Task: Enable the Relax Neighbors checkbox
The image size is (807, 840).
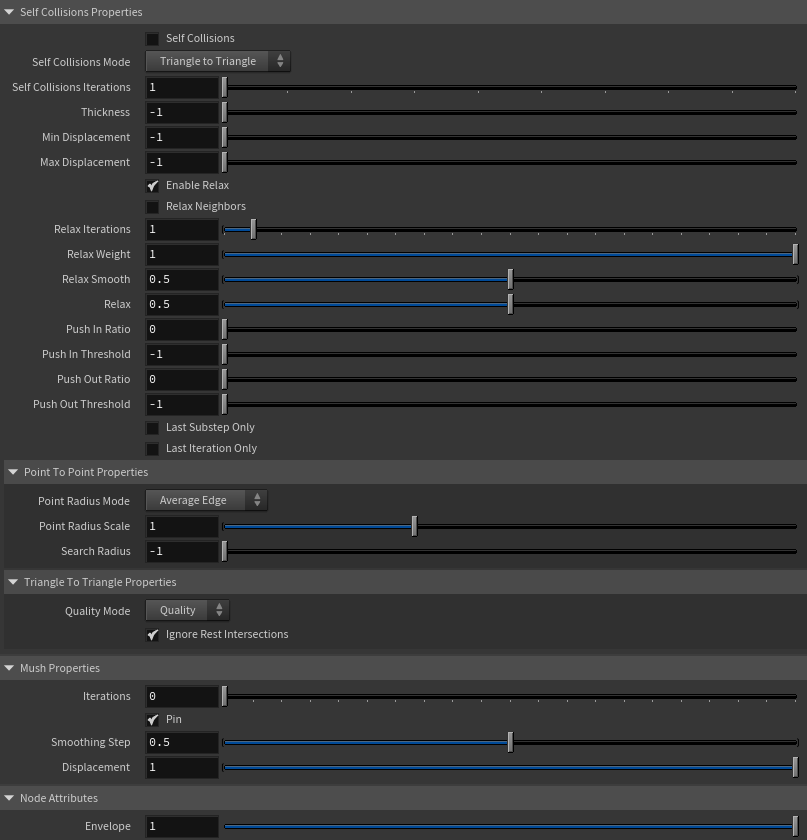Action: coord(153,207)
